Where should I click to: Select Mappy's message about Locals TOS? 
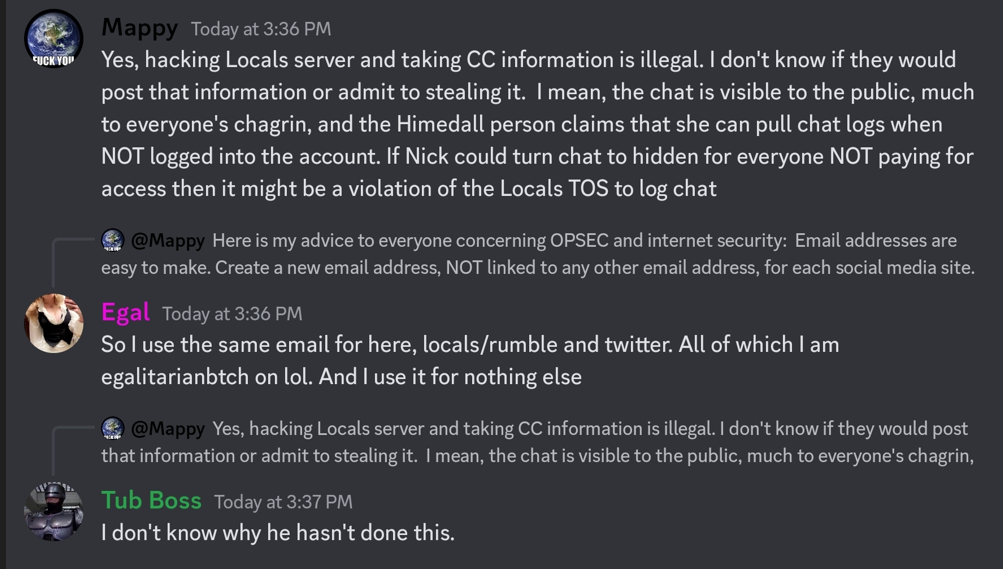(x=537, y=124)
